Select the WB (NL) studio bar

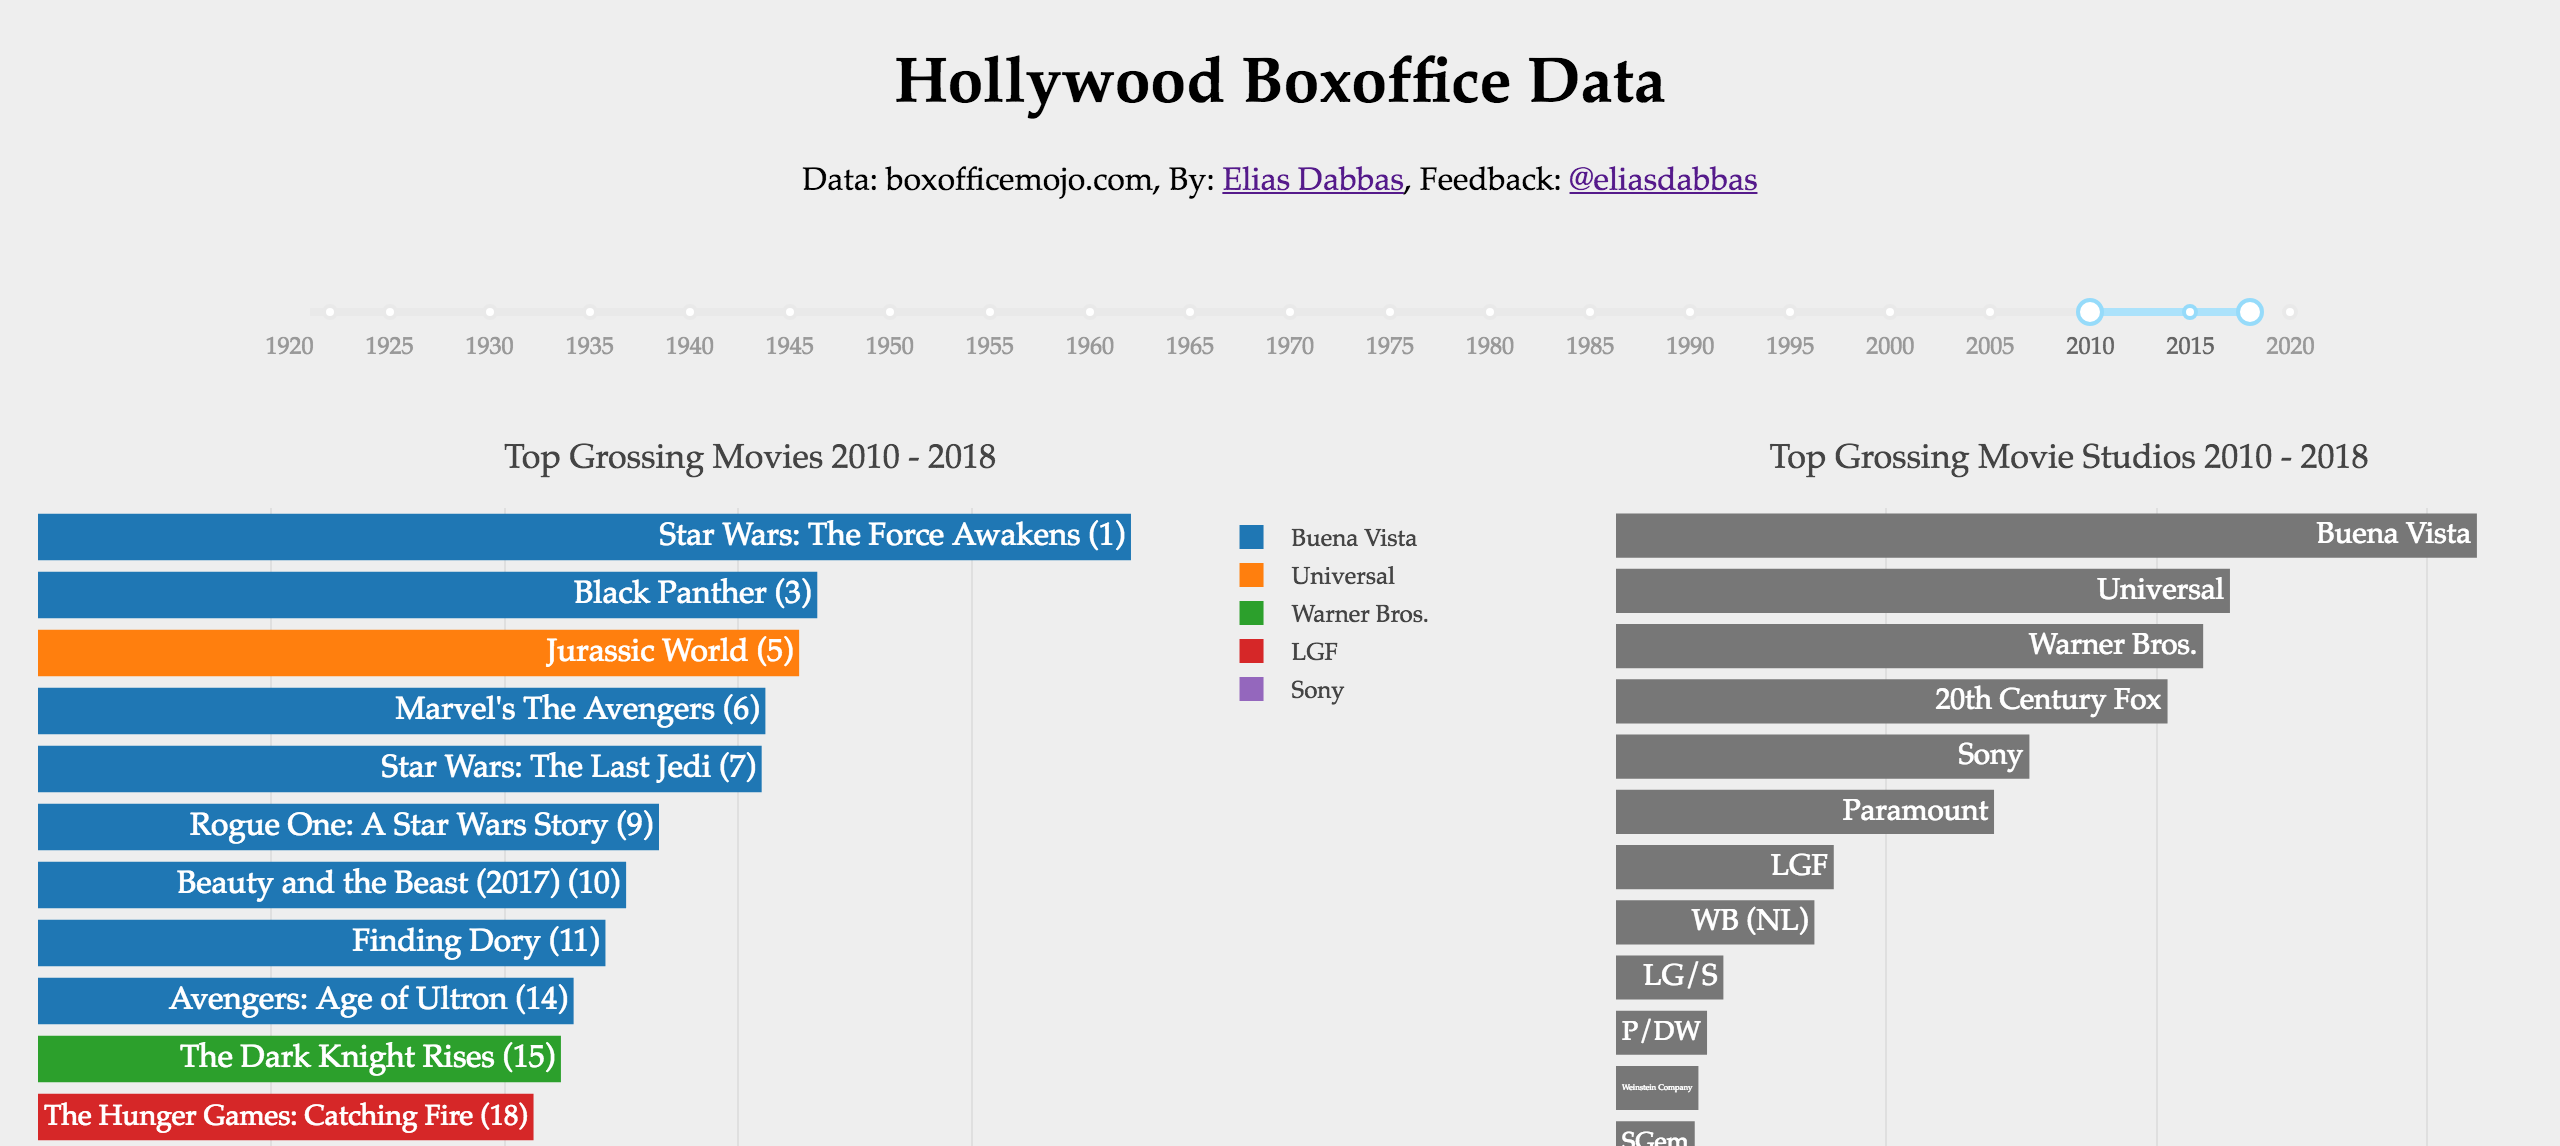click(1715, 921)
